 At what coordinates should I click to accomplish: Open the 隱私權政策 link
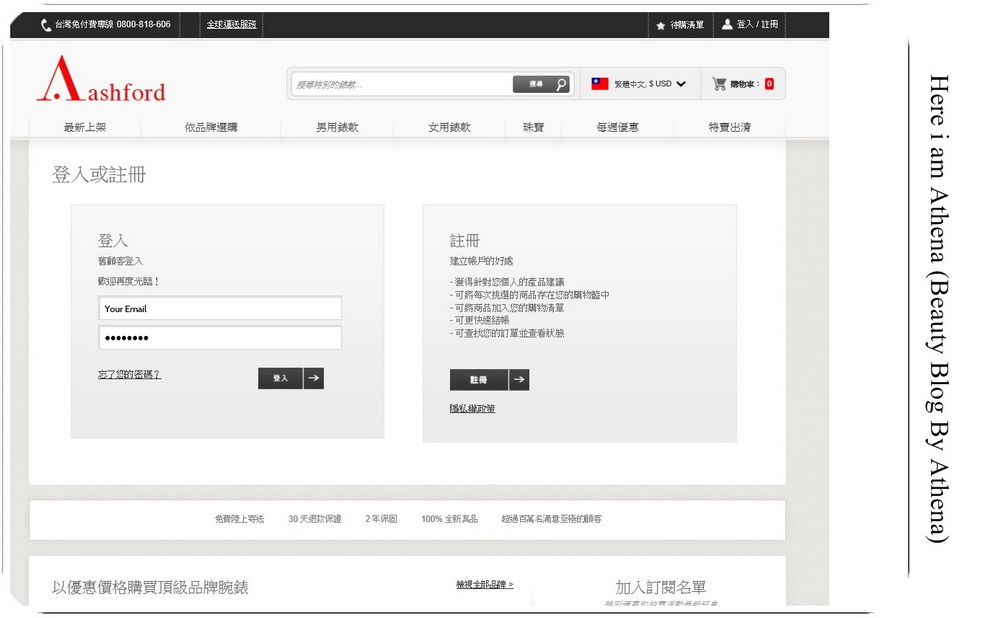(473, 408)
